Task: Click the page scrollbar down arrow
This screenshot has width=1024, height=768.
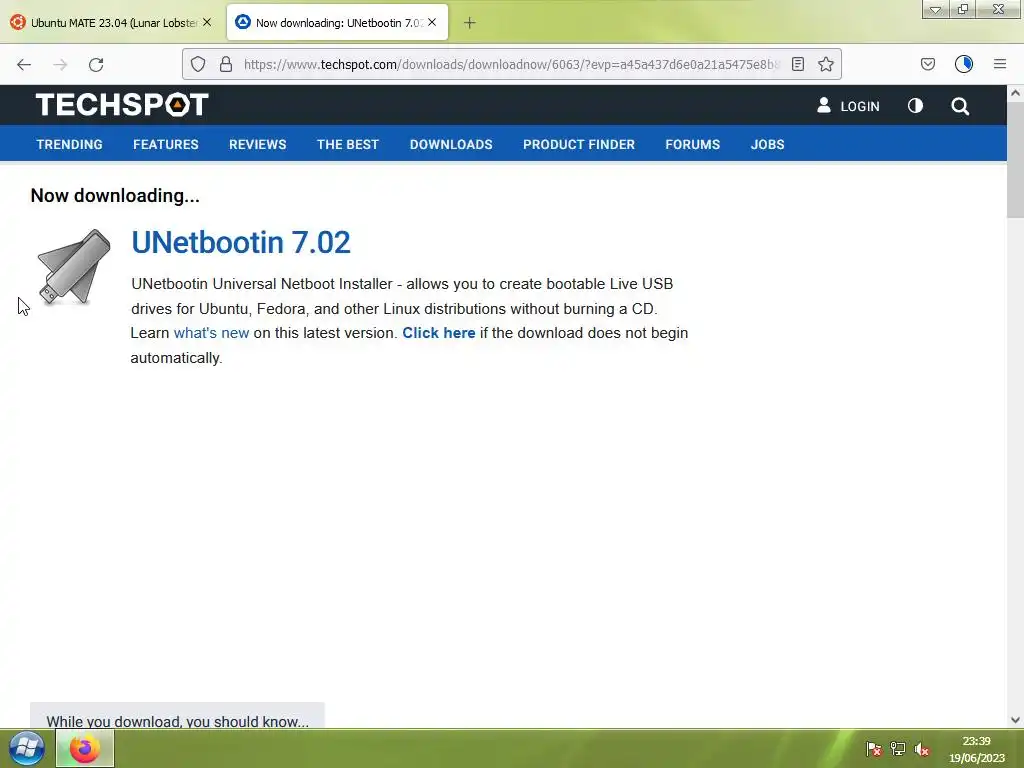Action: [1015, 720]
